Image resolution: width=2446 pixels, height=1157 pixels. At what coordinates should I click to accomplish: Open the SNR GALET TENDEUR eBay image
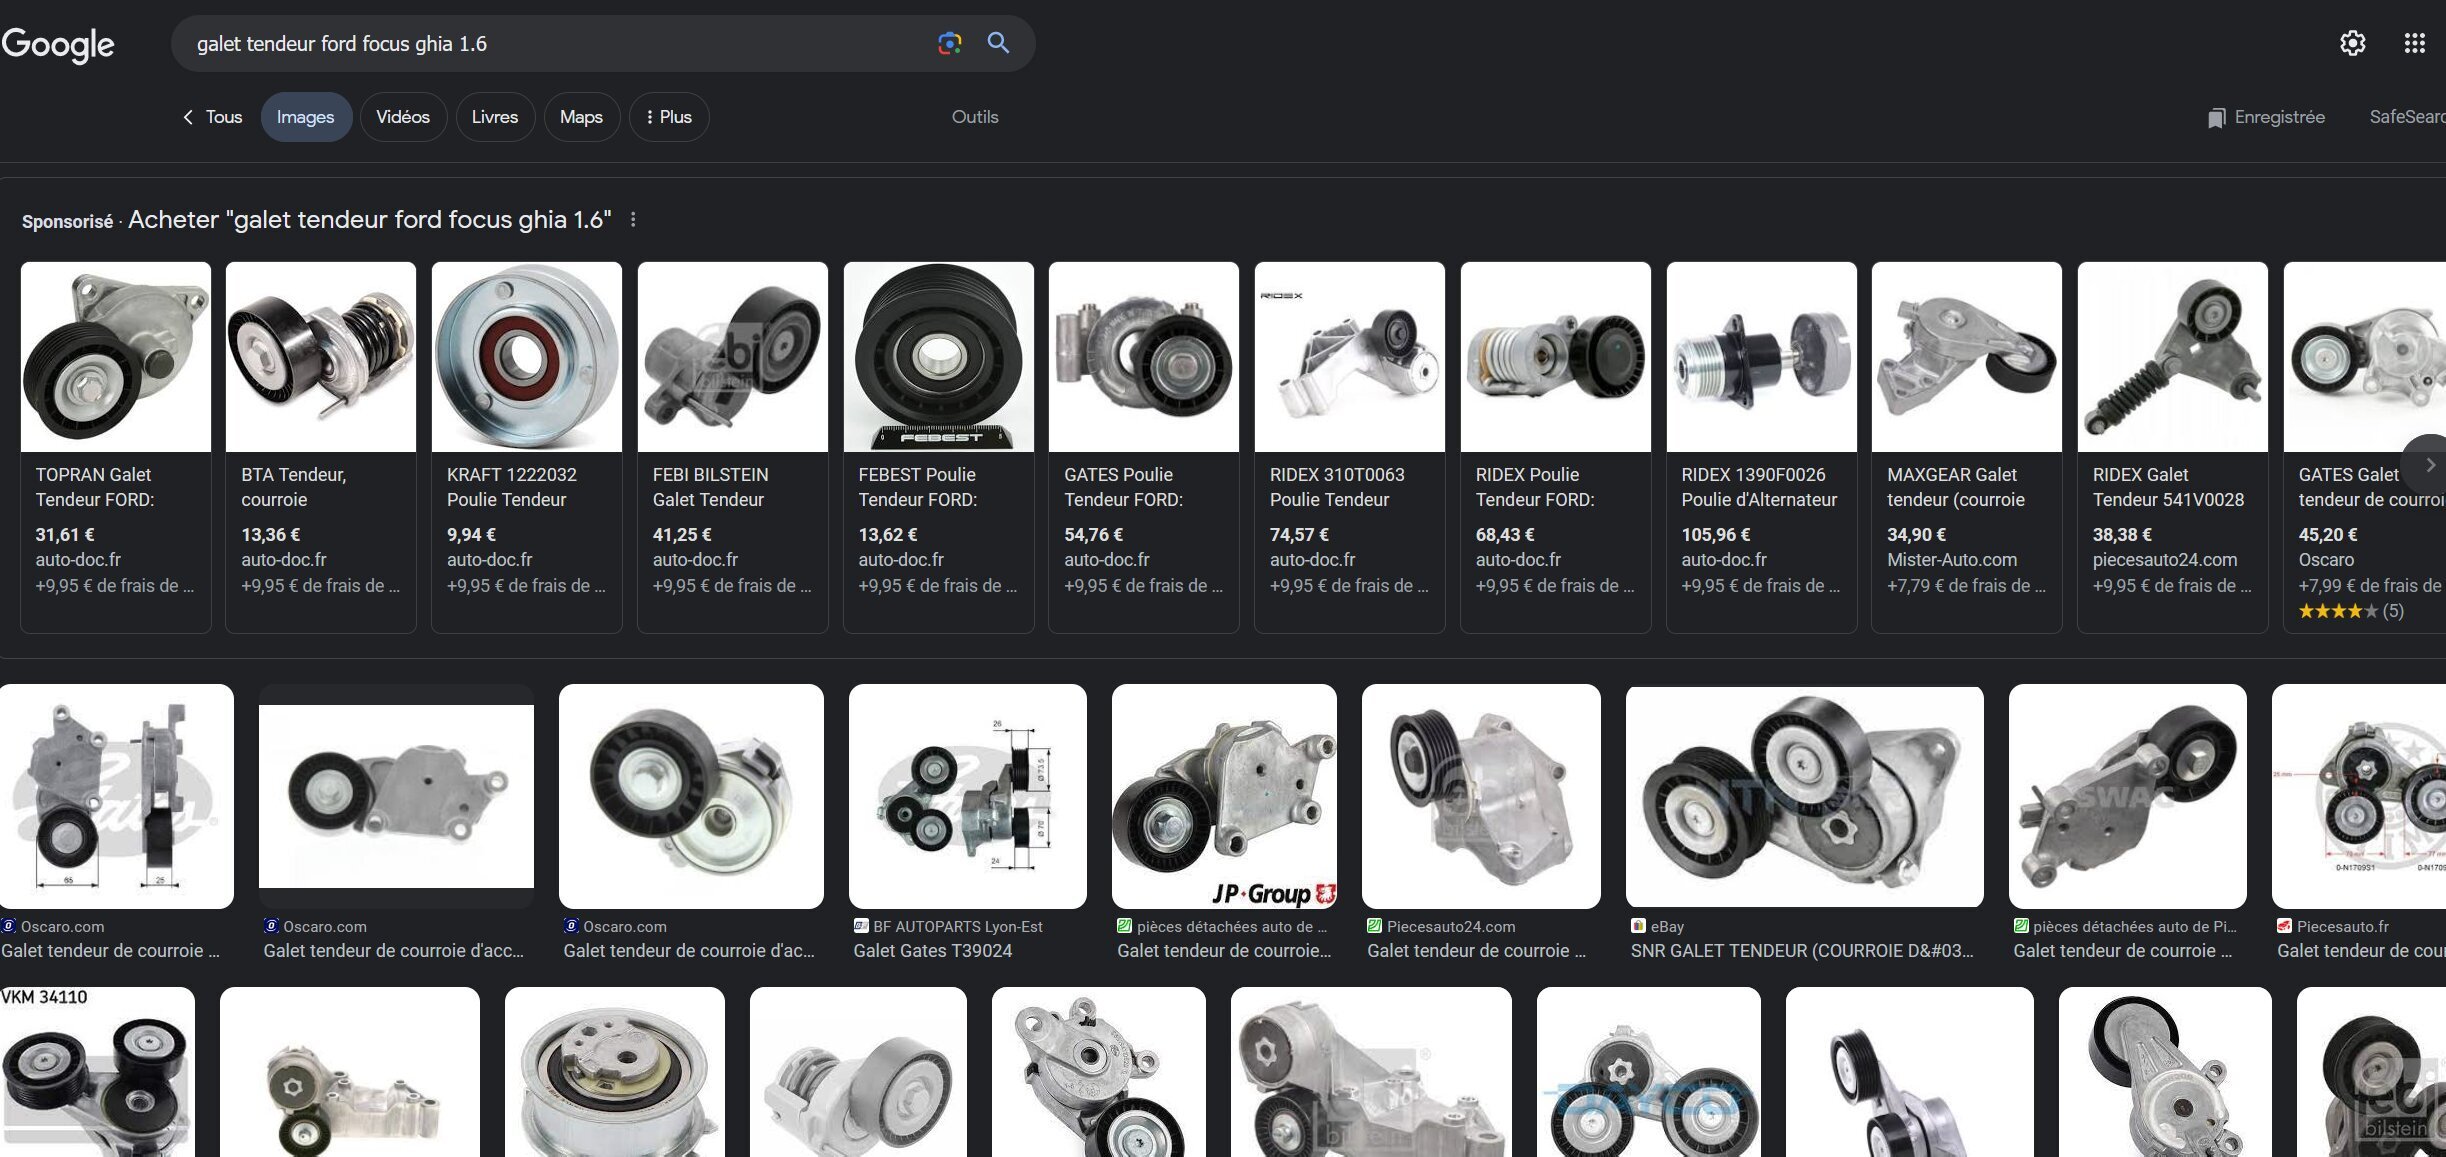1805,796
